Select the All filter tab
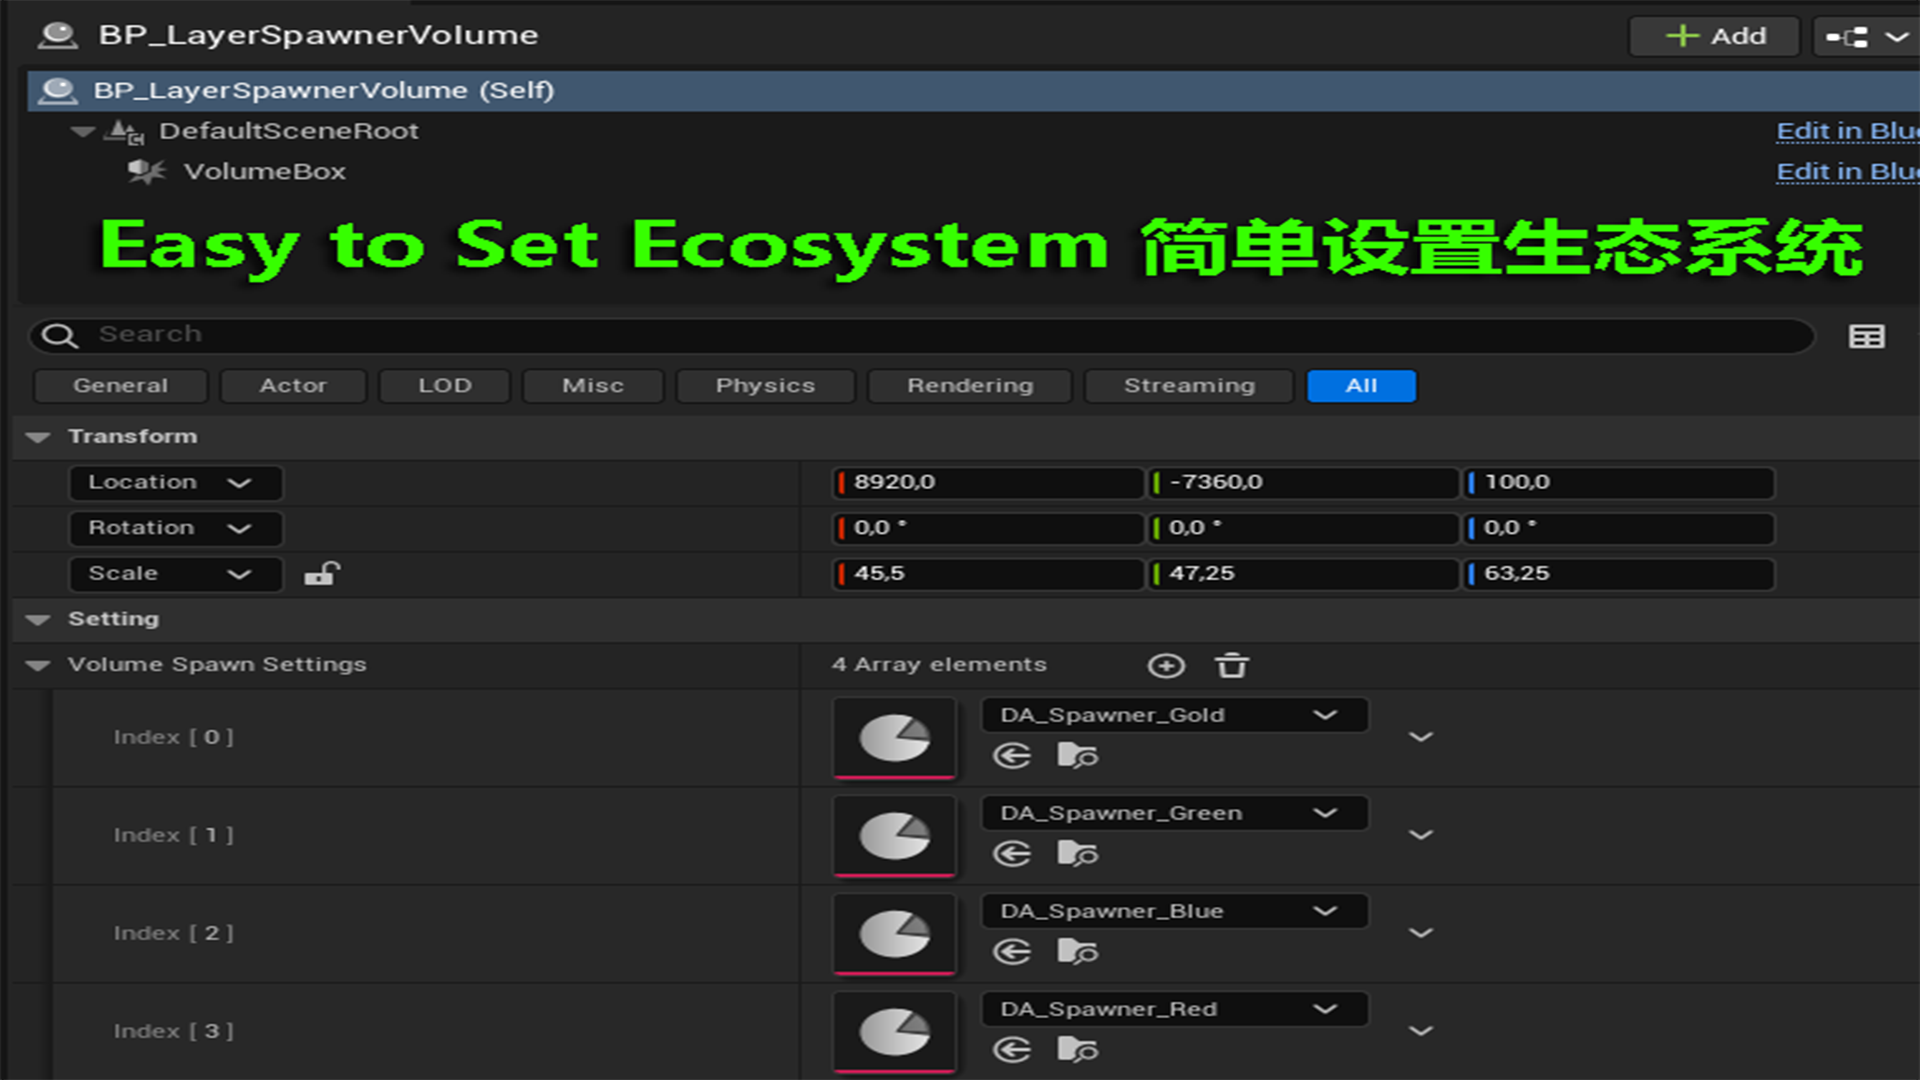Image resolution: width=1920 pixels, height=1080 pixels. click(x=1361, y=386)
